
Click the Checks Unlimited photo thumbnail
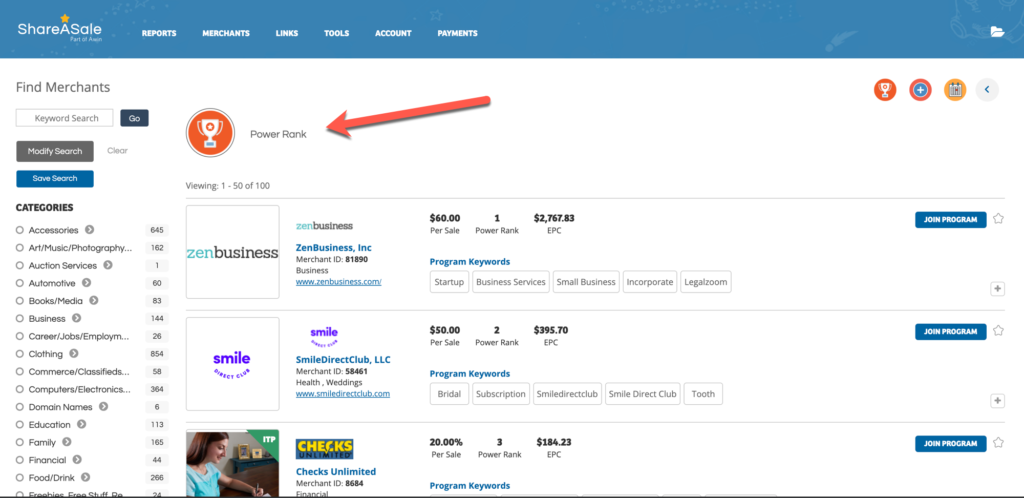(x=232, y=463)
